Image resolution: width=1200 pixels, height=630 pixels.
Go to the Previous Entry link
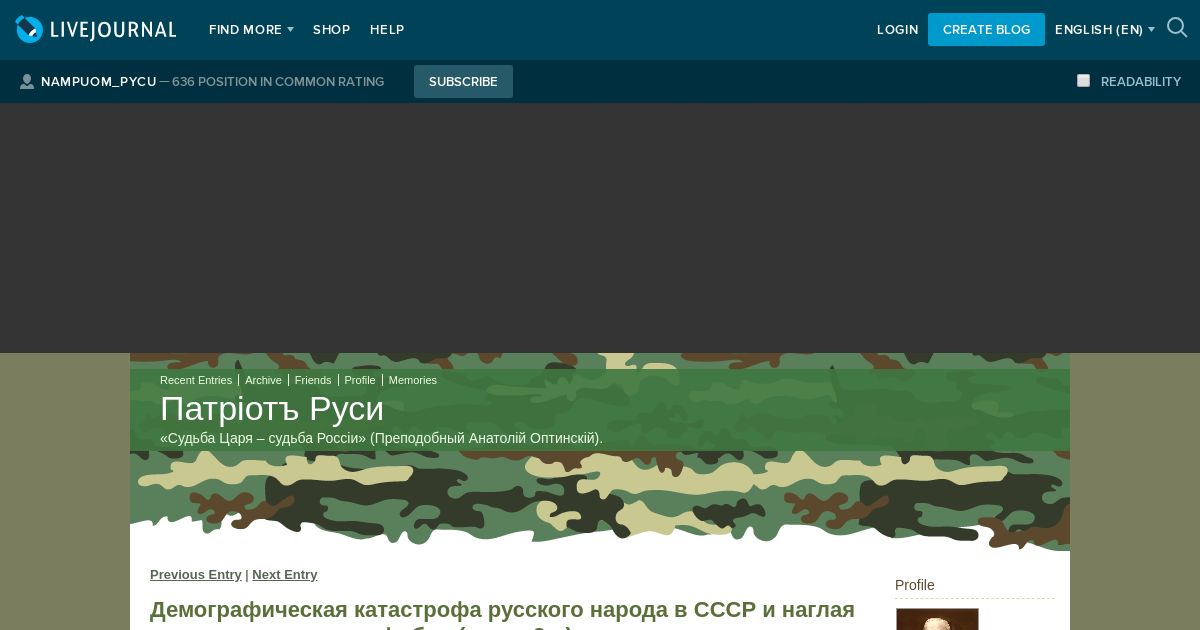pyautogui.click(x=196, y=574)
